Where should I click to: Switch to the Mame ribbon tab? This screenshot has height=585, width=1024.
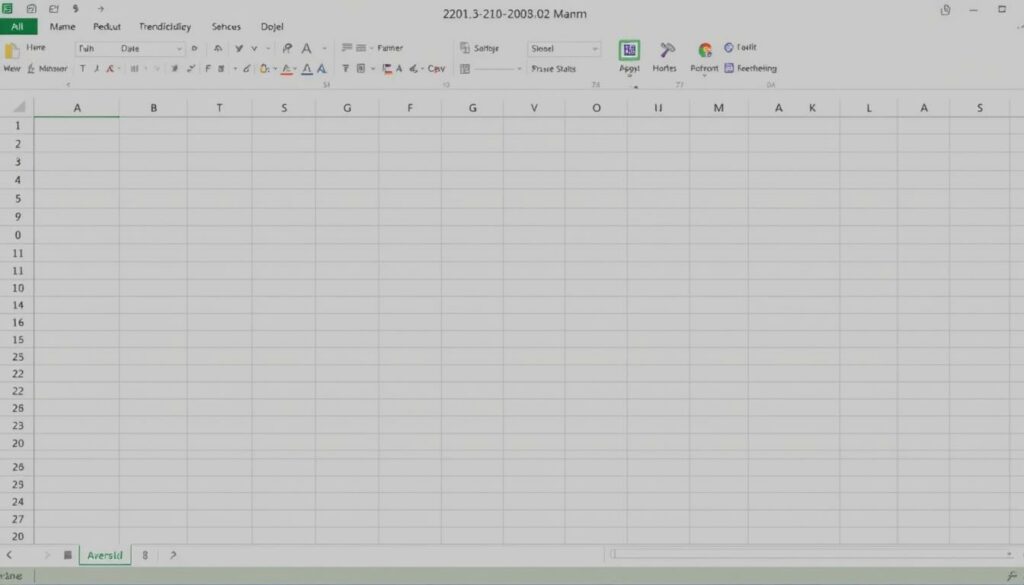62,27
